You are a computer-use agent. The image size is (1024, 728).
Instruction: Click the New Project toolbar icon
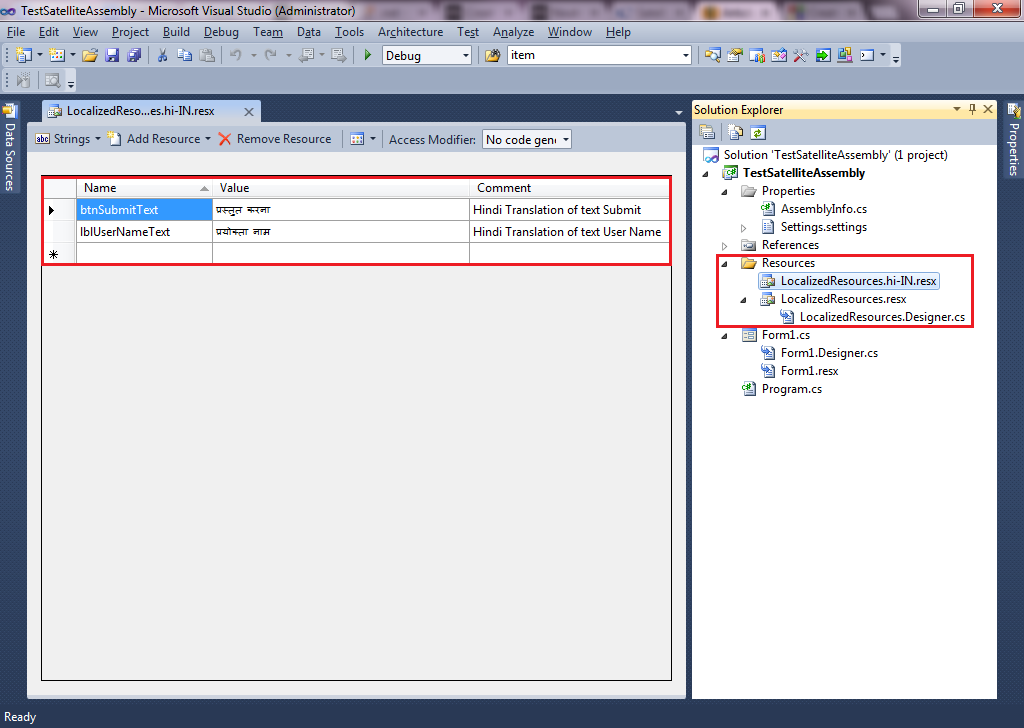coord(24,55)
